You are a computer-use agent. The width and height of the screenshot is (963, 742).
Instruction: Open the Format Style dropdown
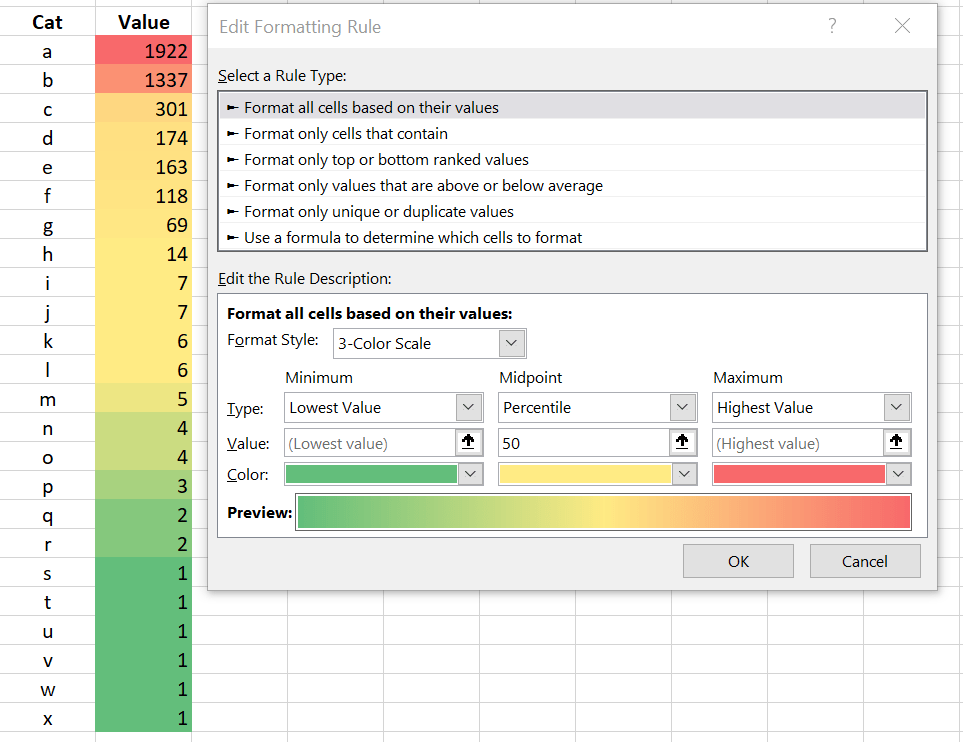coord(511,343)
